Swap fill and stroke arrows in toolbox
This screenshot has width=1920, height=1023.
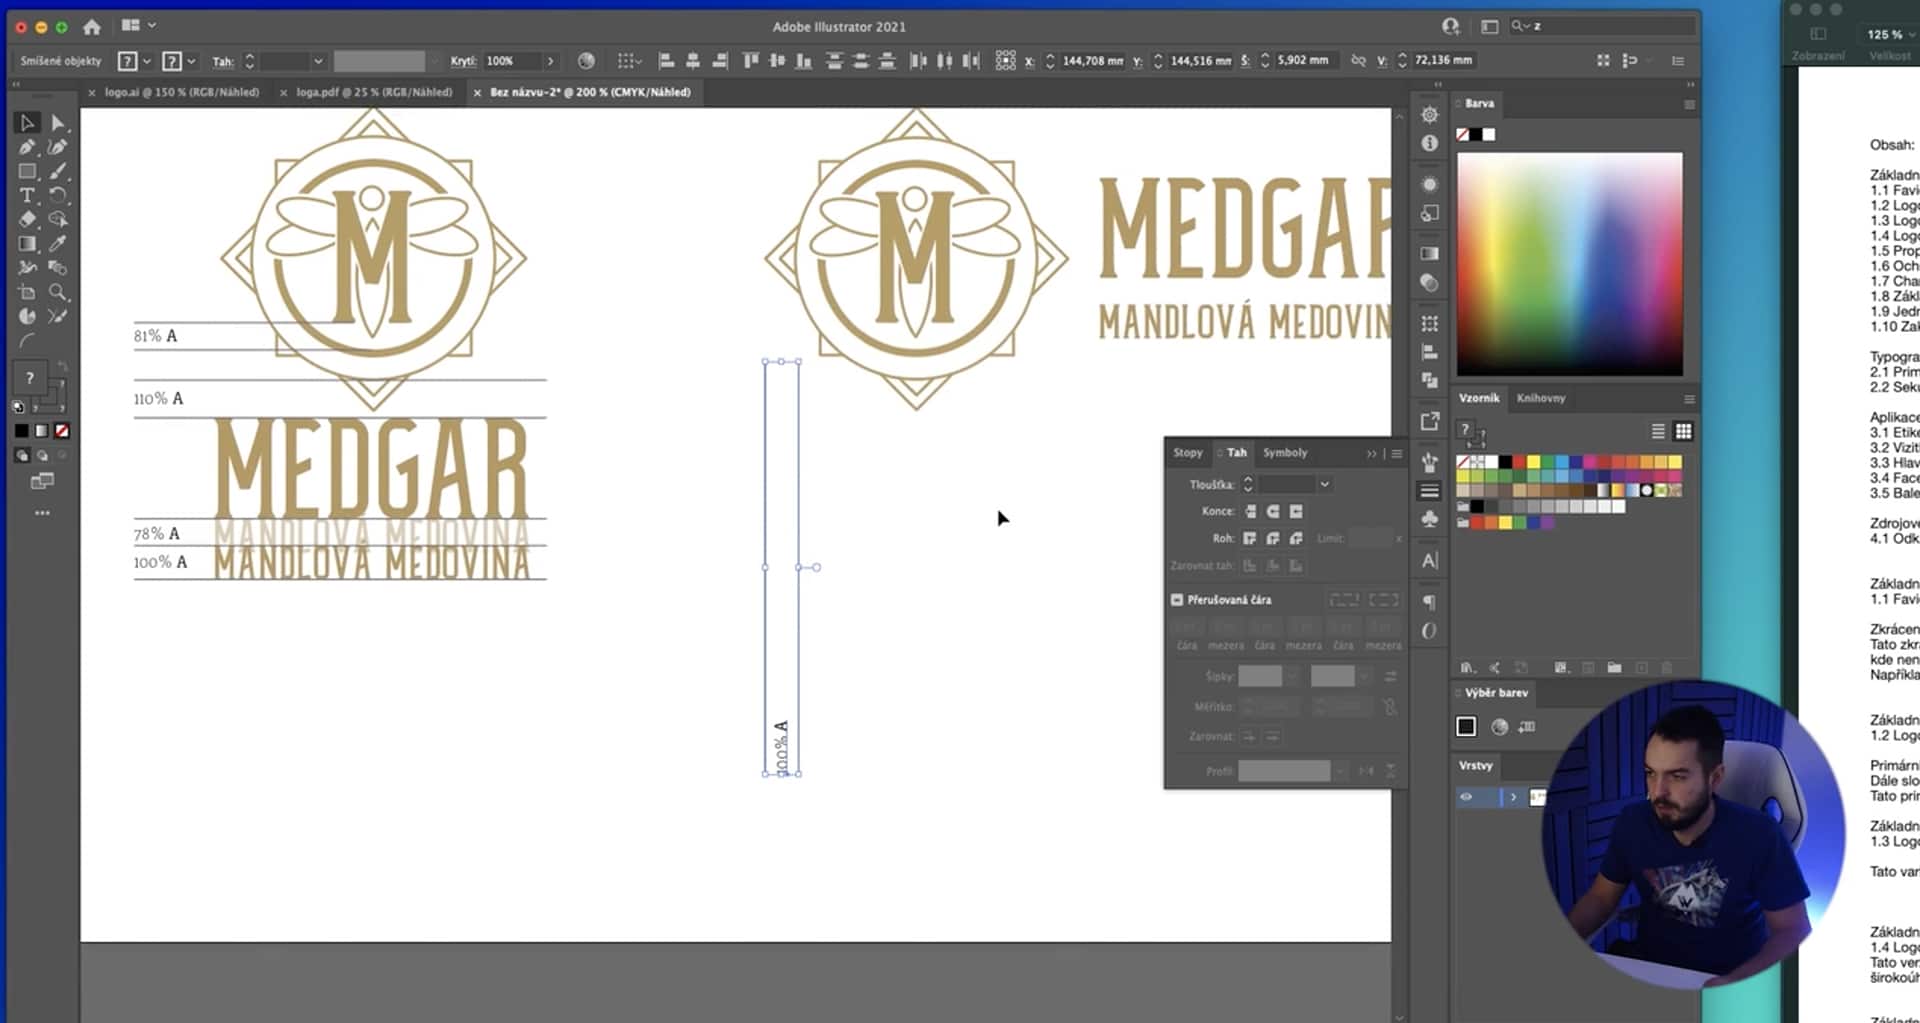pos(62,367)
